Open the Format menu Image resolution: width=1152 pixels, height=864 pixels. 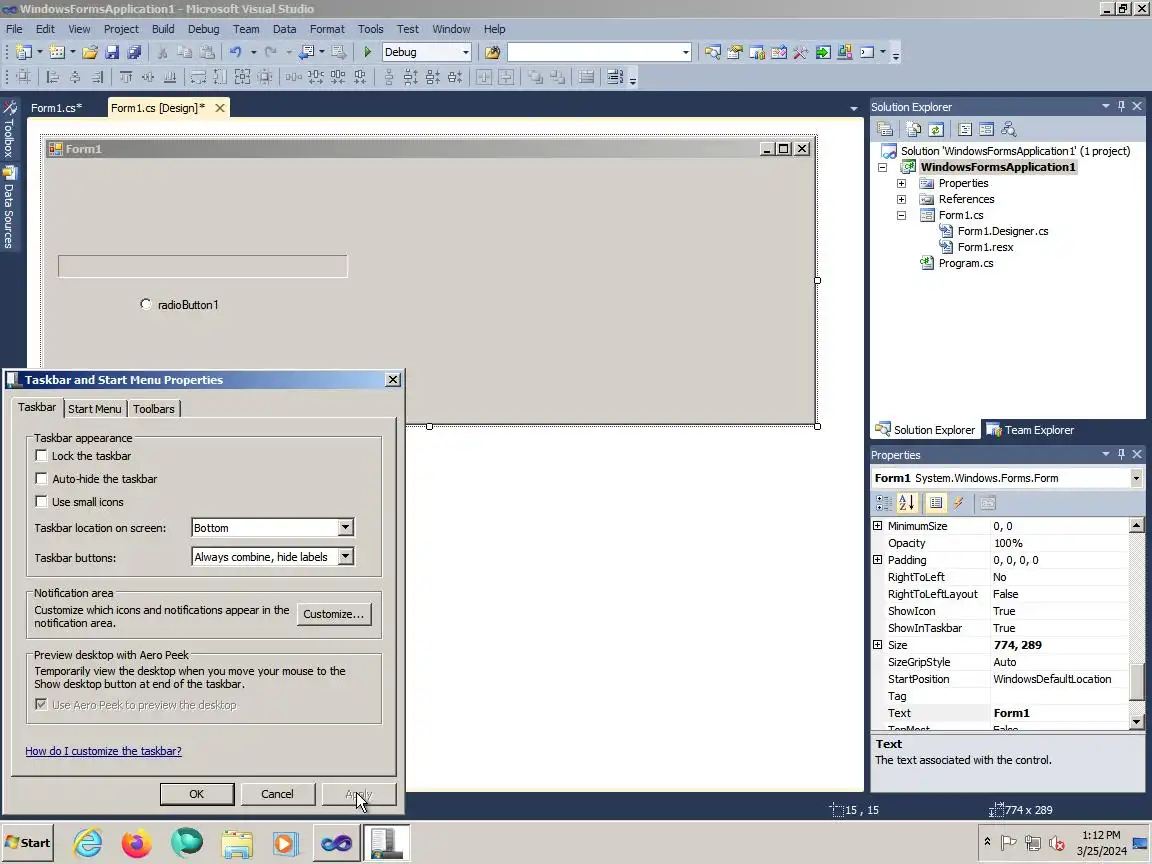click(327, 29)
